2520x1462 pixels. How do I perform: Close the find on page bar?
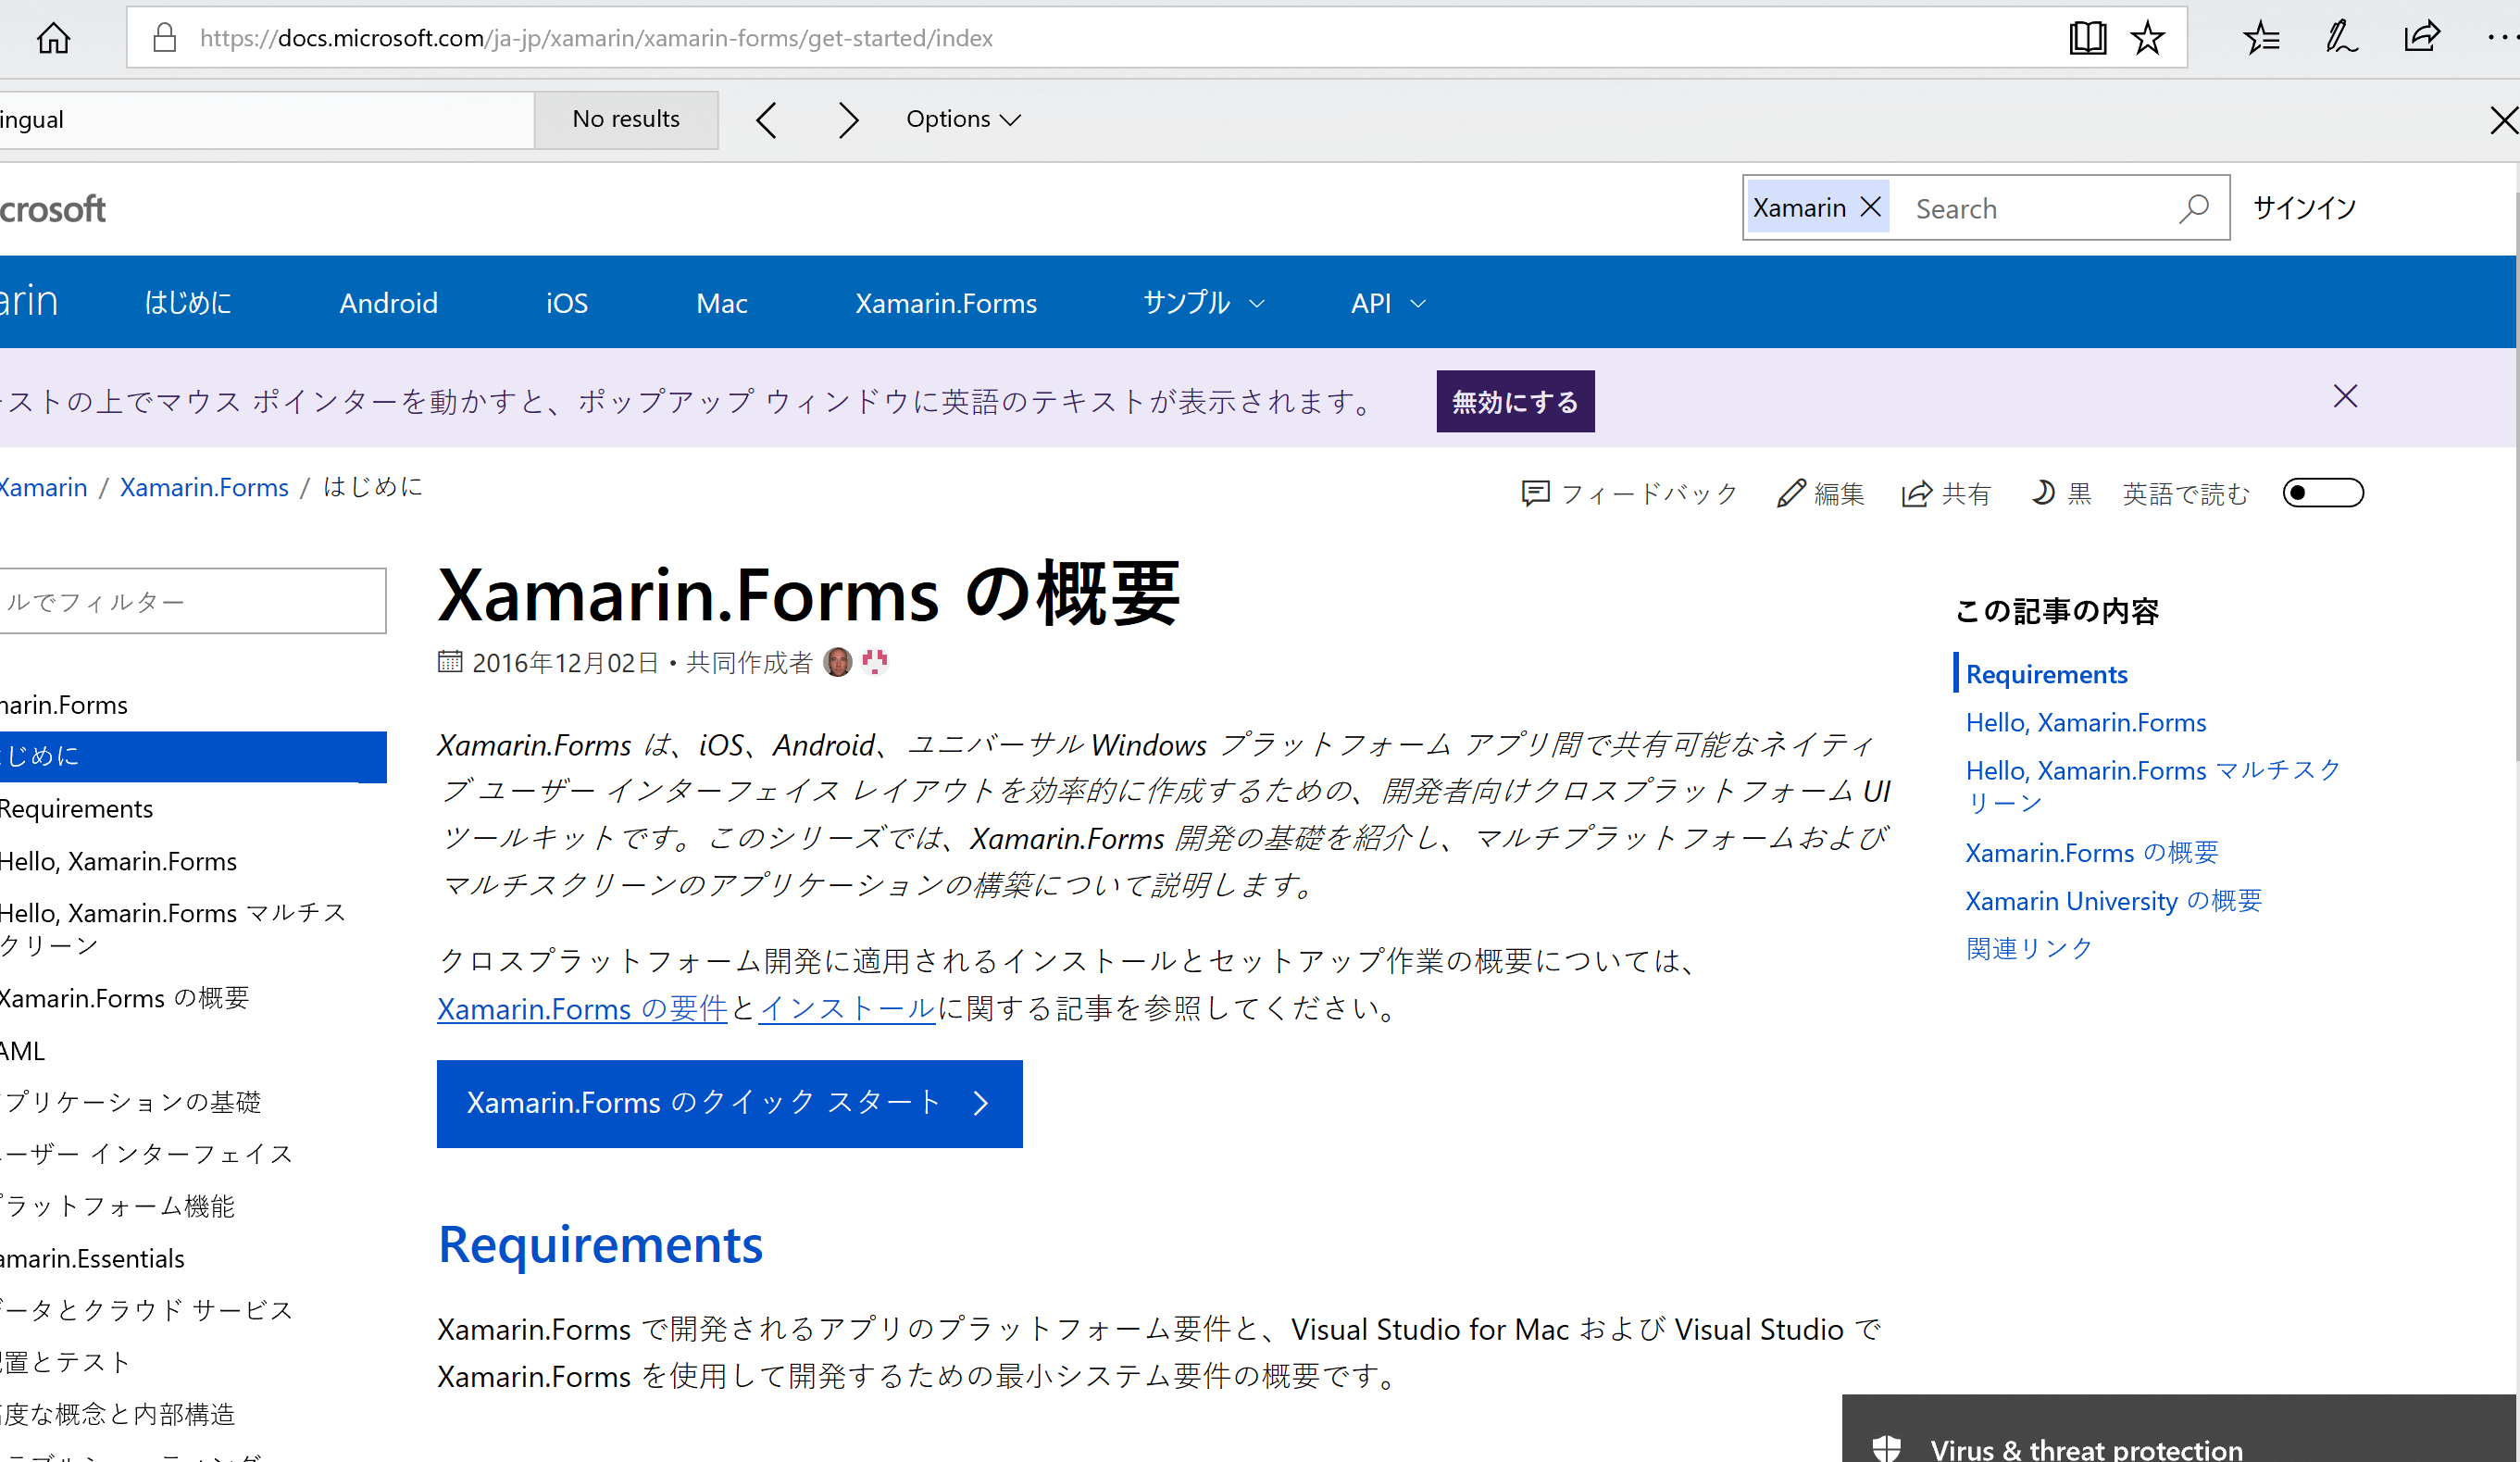(x=2504, y=120)
